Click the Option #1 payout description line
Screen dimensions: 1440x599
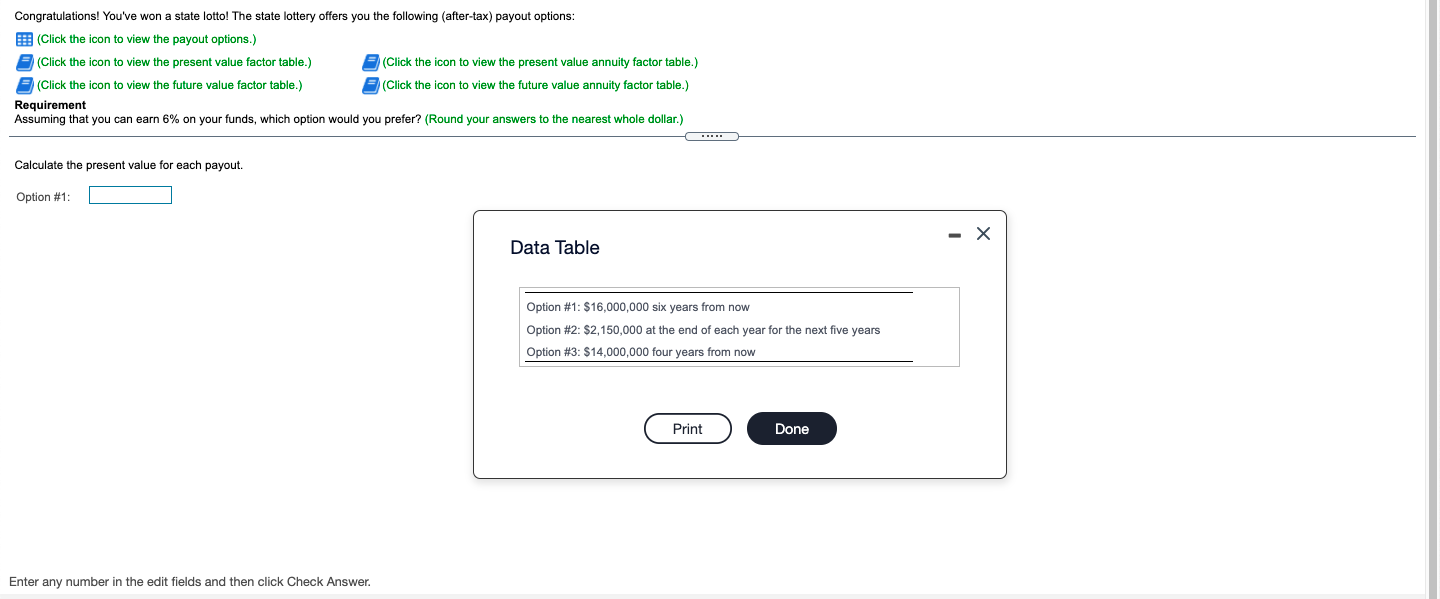click(640, 307)
